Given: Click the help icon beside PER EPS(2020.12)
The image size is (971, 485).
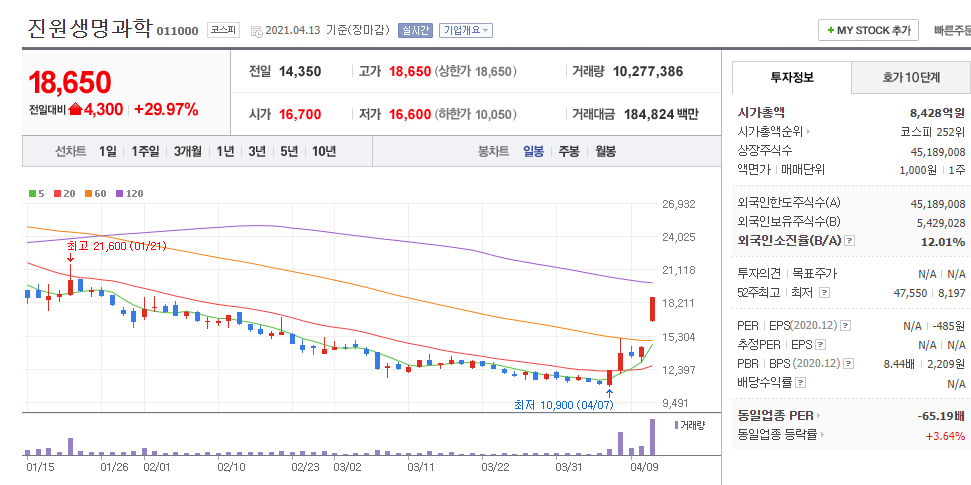Looking at the screenshot, I should click(x=846, y=325).
